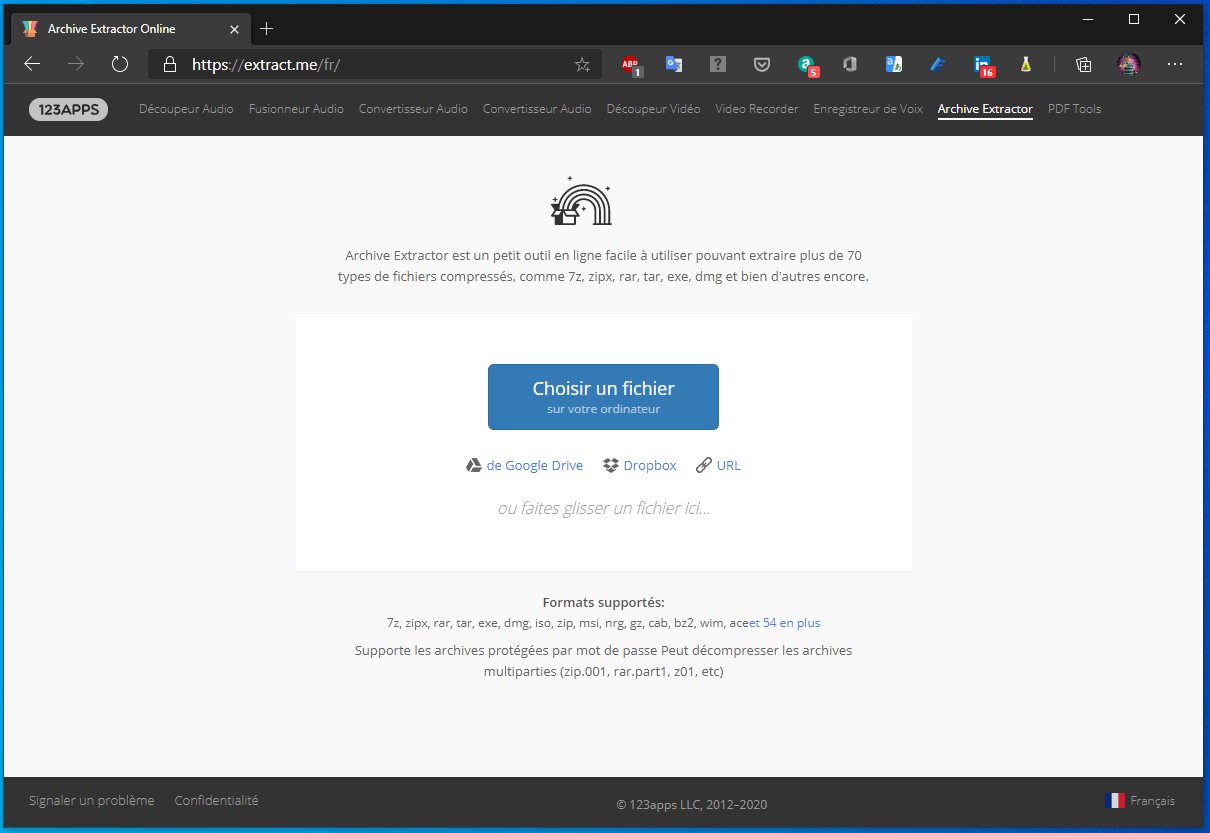Bookmark this page with the star icon
The width and height of the screenshot is (1210, 833).
click(582, 64)
